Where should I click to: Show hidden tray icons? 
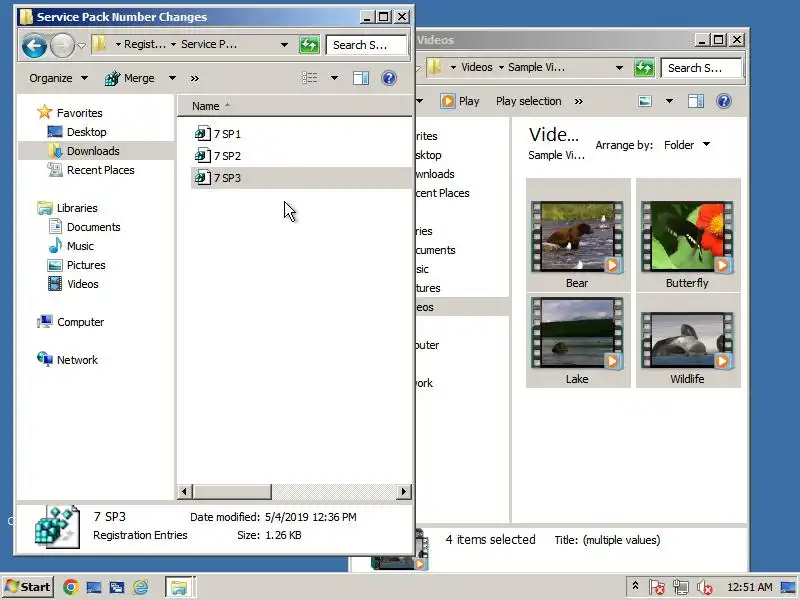635,586
